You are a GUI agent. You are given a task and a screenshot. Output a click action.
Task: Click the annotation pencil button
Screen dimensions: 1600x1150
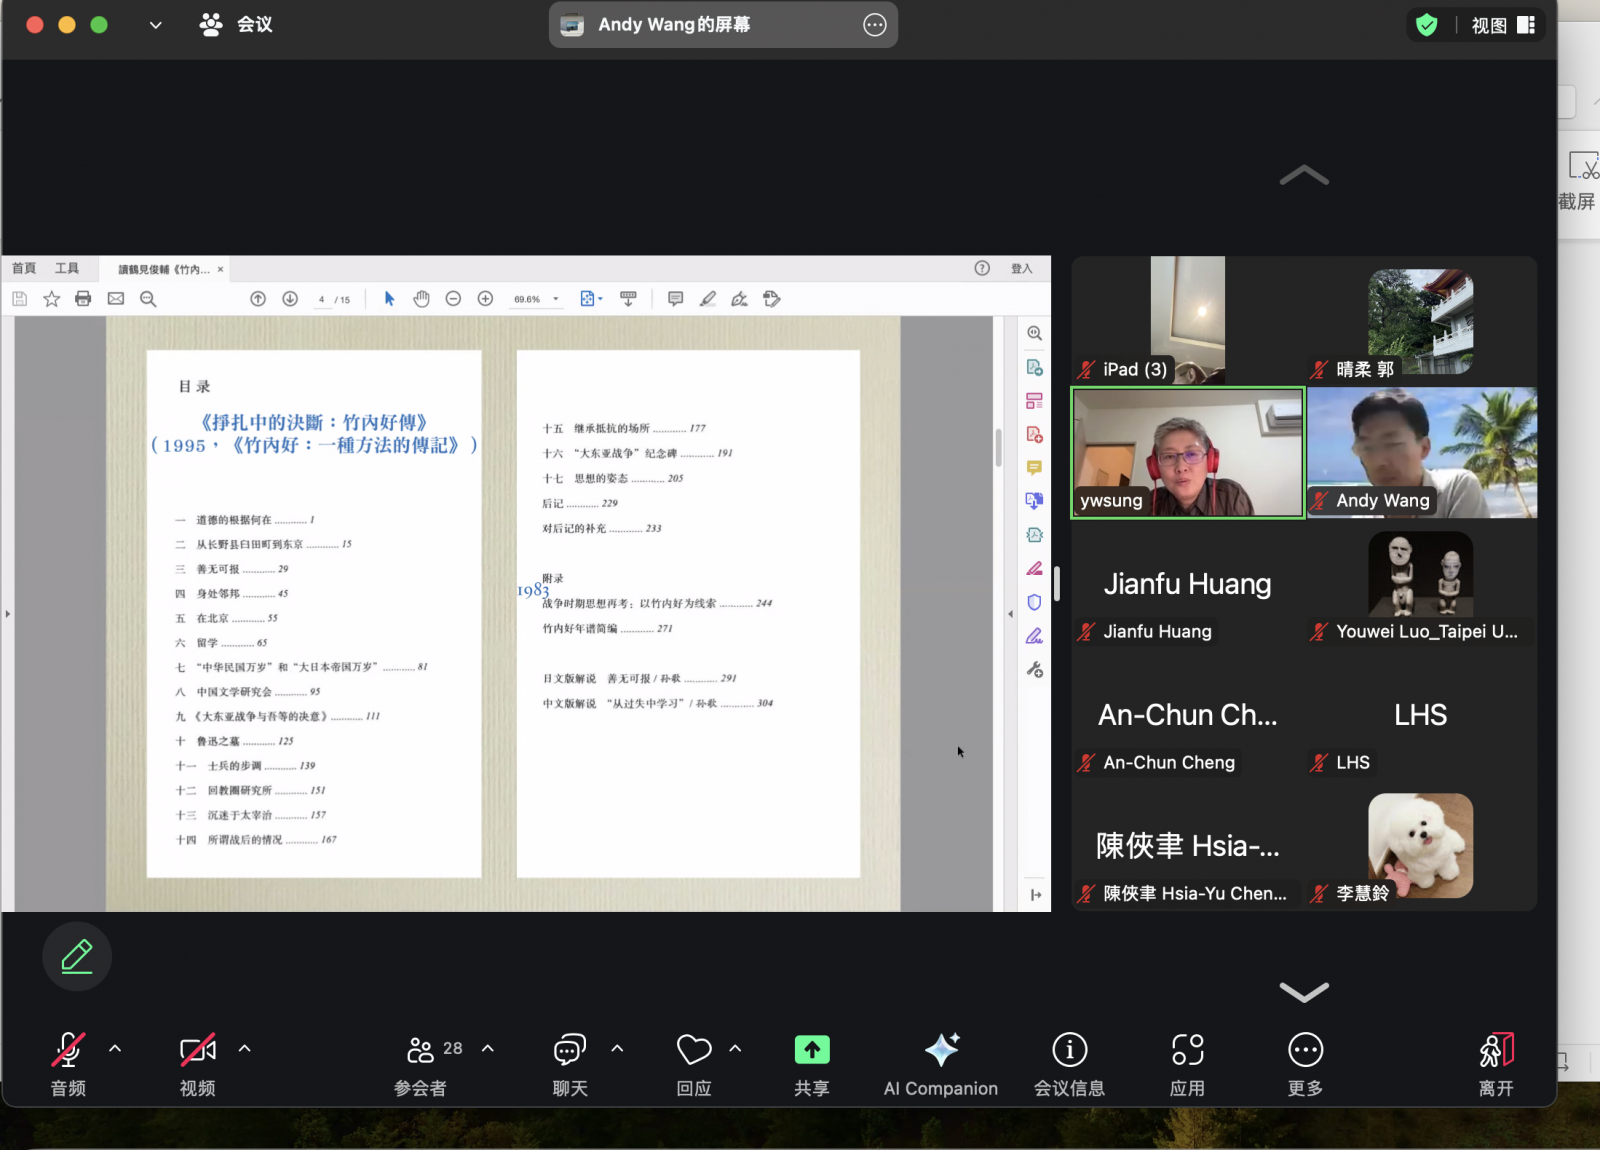click(77, 957)
